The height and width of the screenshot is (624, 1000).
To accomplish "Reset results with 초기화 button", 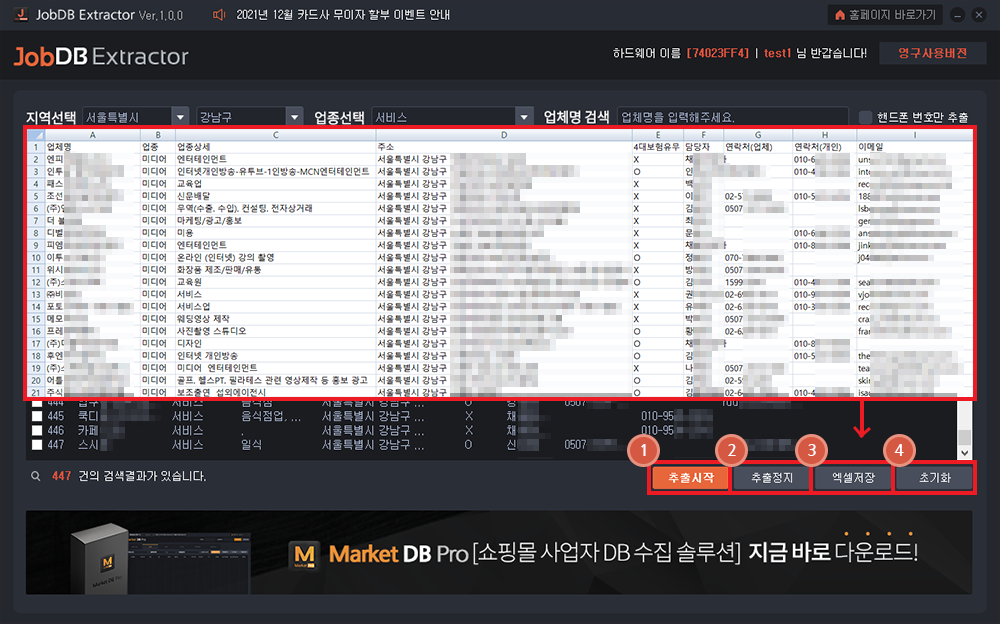I will point(934,478).
